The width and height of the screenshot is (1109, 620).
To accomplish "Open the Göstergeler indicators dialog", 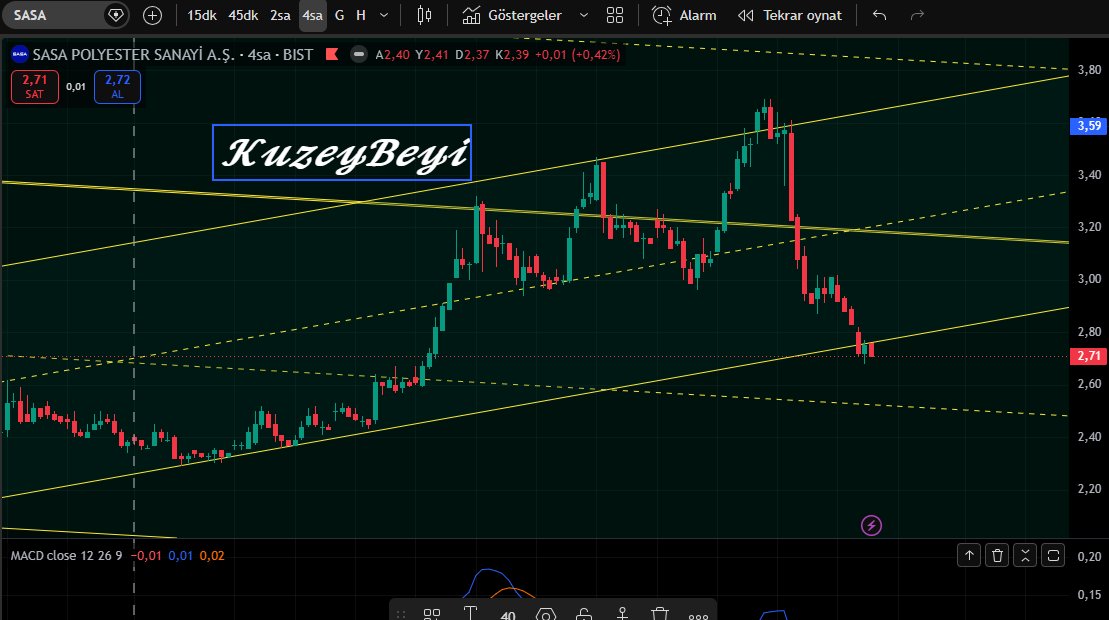I will (x=512, y=15).
